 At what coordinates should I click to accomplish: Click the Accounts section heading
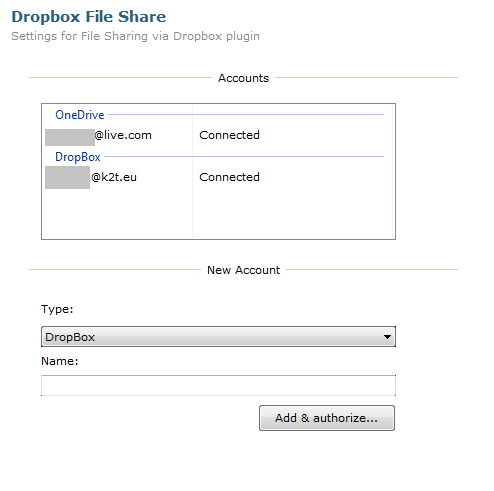click(x=243, y=78)
